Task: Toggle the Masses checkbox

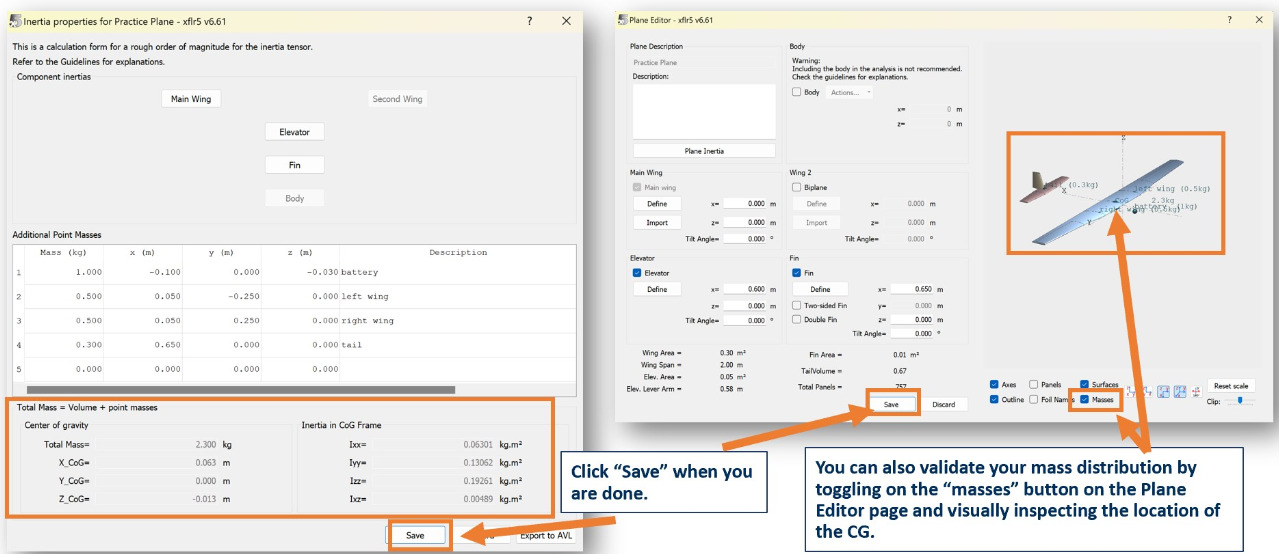Action: [1086, 400]
